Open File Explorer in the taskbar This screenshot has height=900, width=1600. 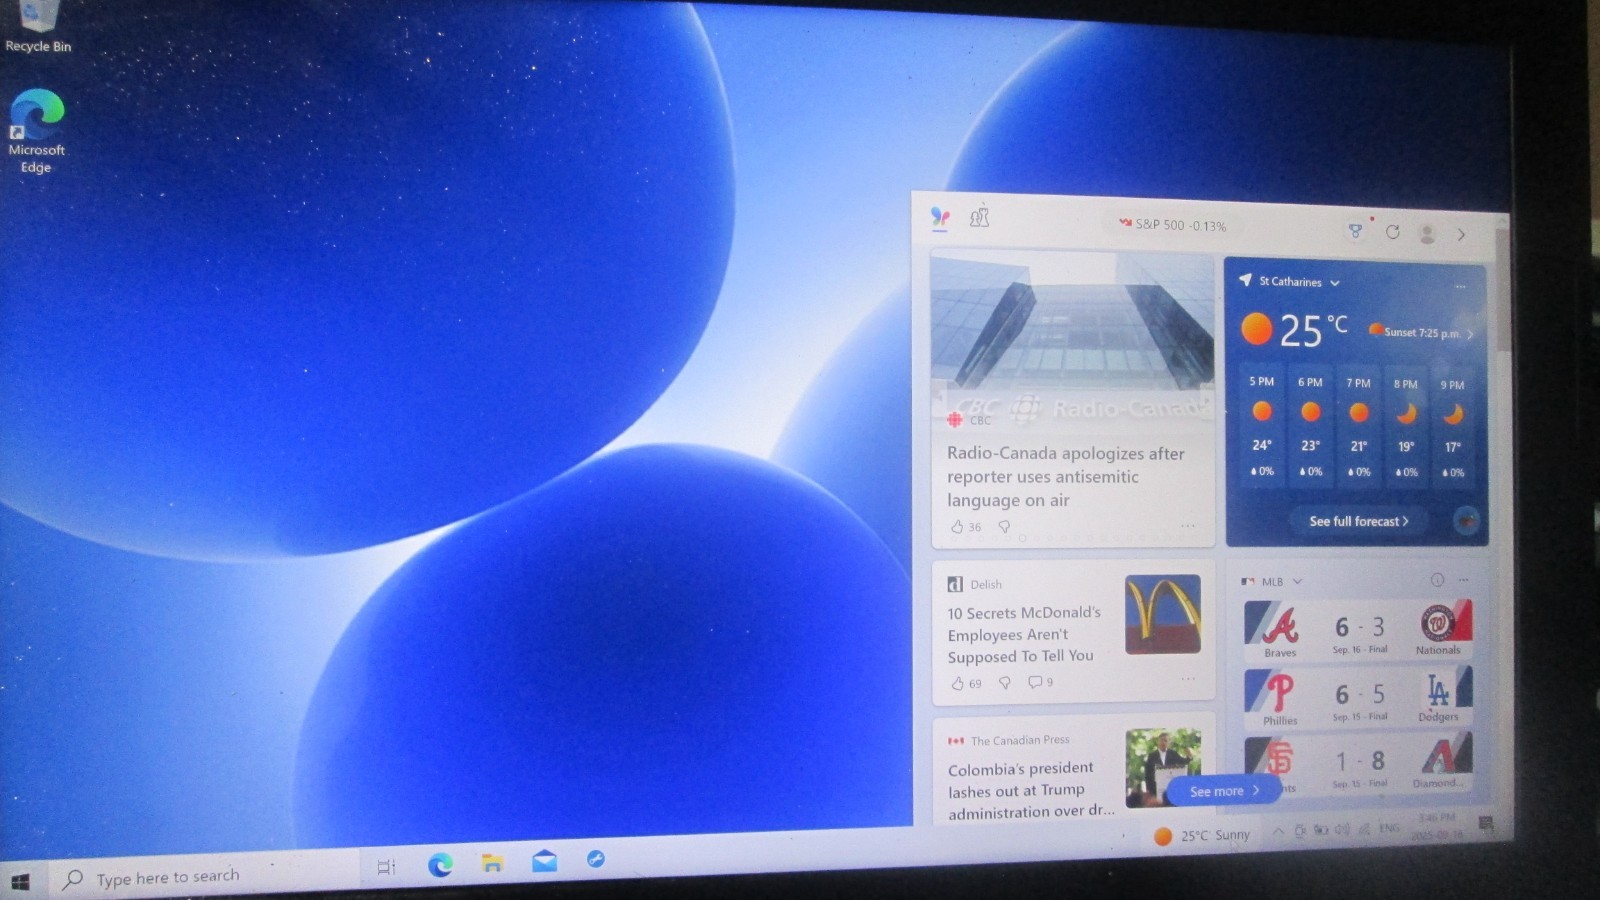[492, 863]
